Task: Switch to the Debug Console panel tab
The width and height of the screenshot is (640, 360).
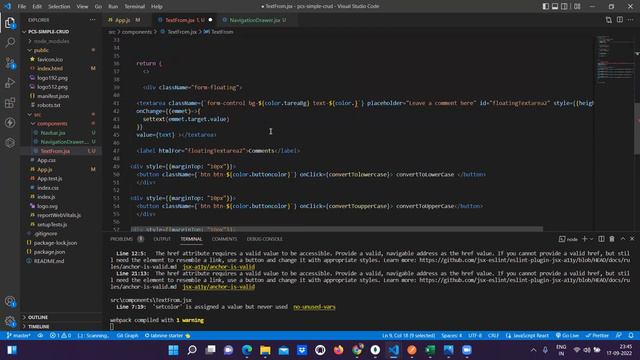Action: (264, 239)
